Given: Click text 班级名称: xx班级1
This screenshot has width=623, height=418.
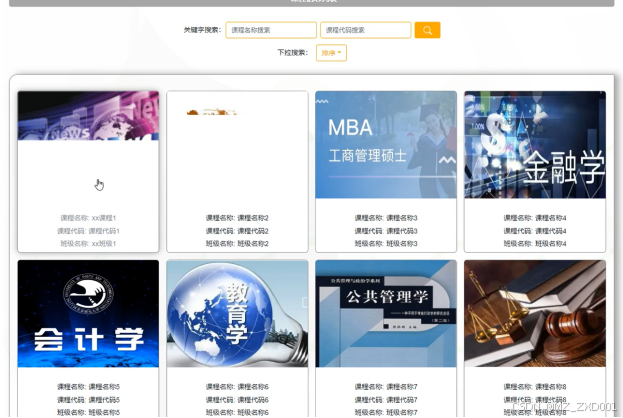Looking at the screenshot, I should click(88, 244).
